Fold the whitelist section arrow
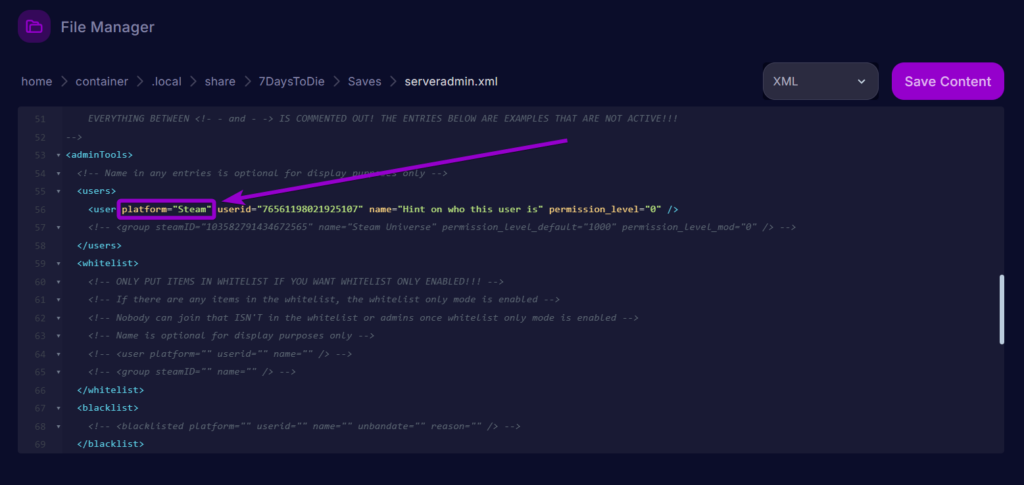Screen dimensions: 1024x485 pyautogui.click(x=59, y=263)
